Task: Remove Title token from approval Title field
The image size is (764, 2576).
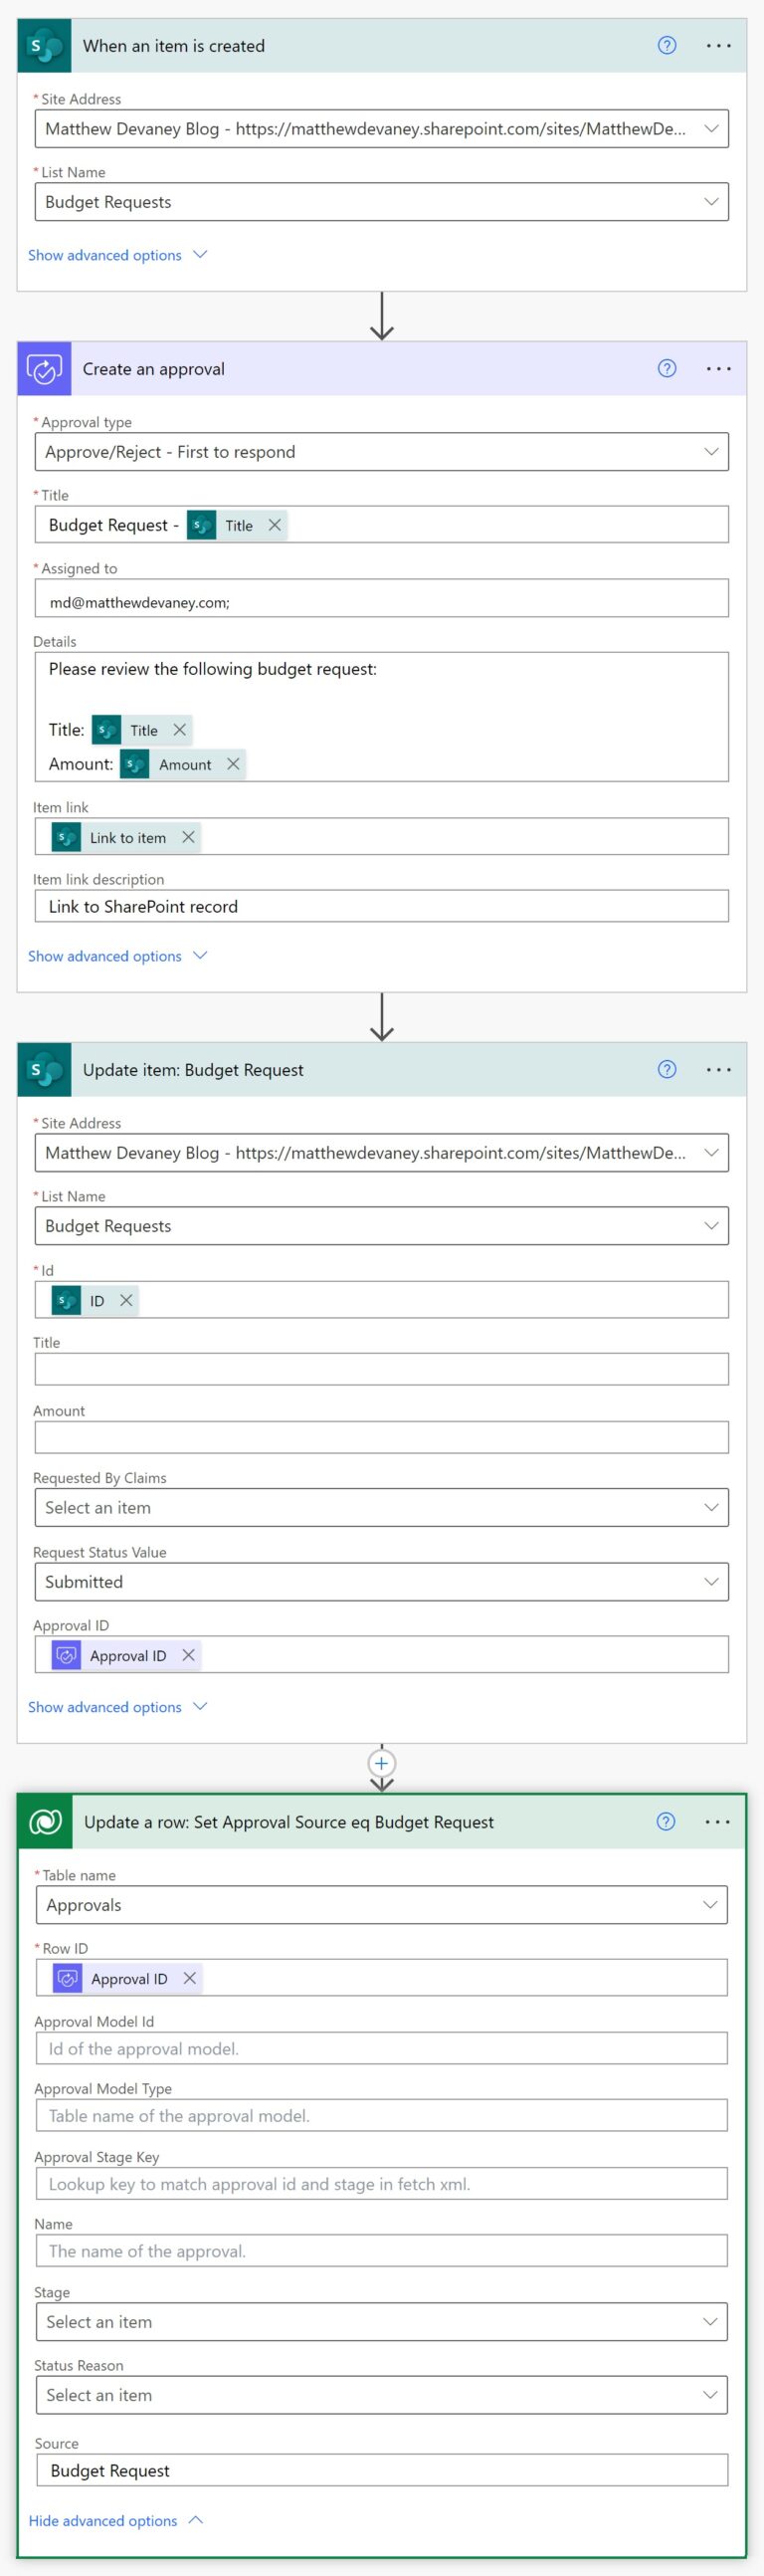Action: click(274, 525)
